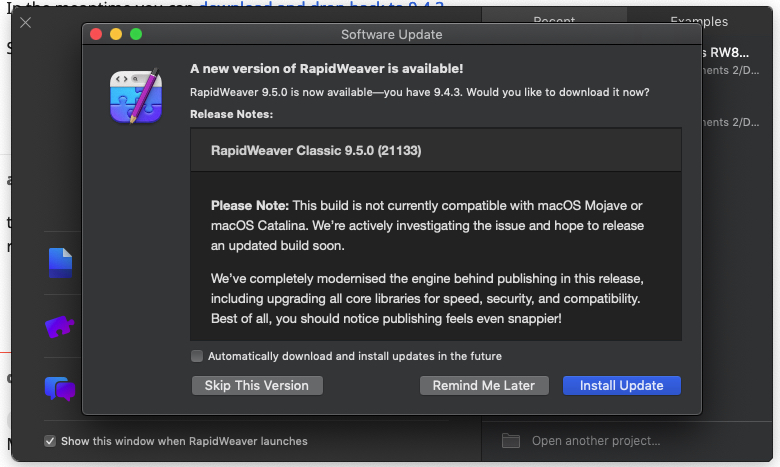Screen dimensions: 780x467
Task: Switch to the Examples tab
Action: click(x=699, y=21)
